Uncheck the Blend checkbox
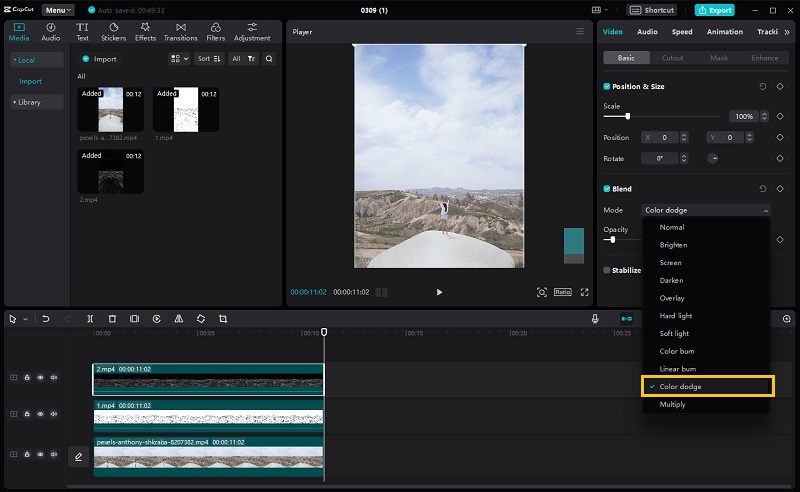Screen dimensions: 800x492 point(607,188)
